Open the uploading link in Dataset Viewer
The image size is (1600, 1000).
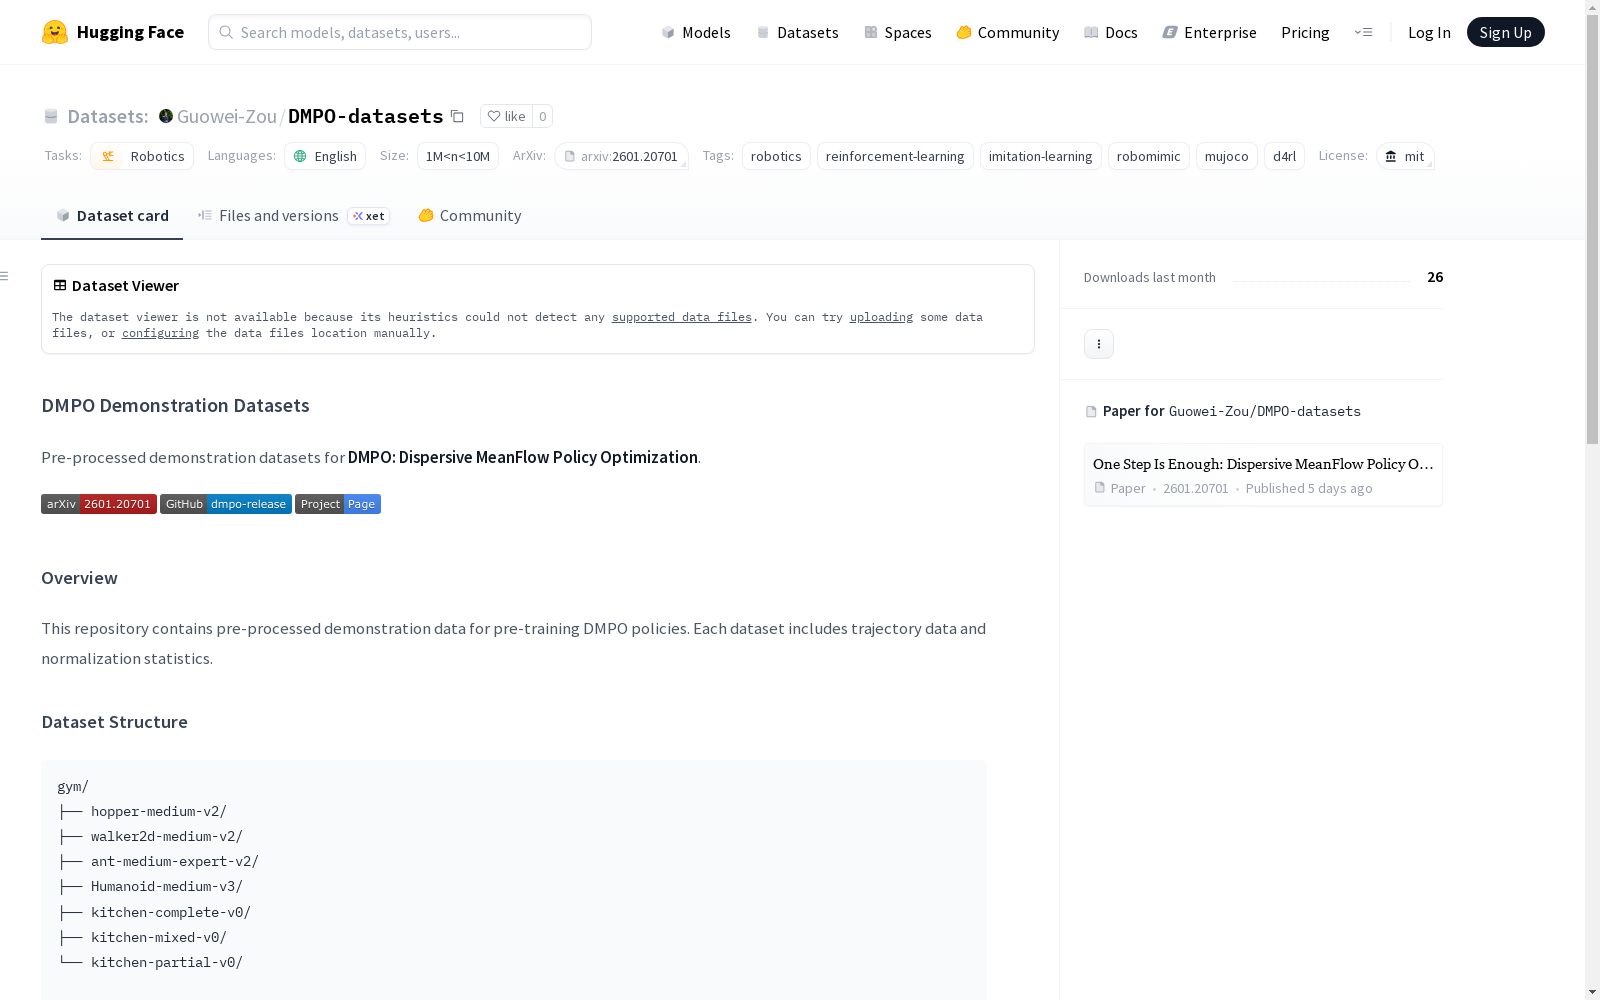pos(881,317)
